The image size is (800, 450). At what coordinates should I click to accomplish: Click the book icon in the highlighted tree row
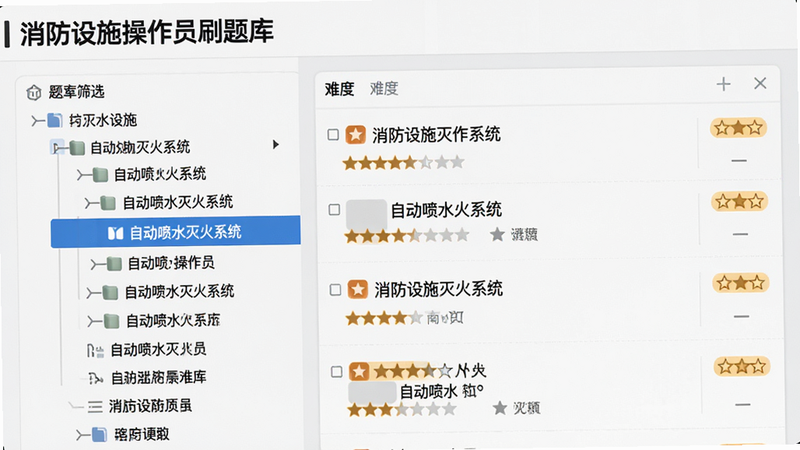click(116, 233)
